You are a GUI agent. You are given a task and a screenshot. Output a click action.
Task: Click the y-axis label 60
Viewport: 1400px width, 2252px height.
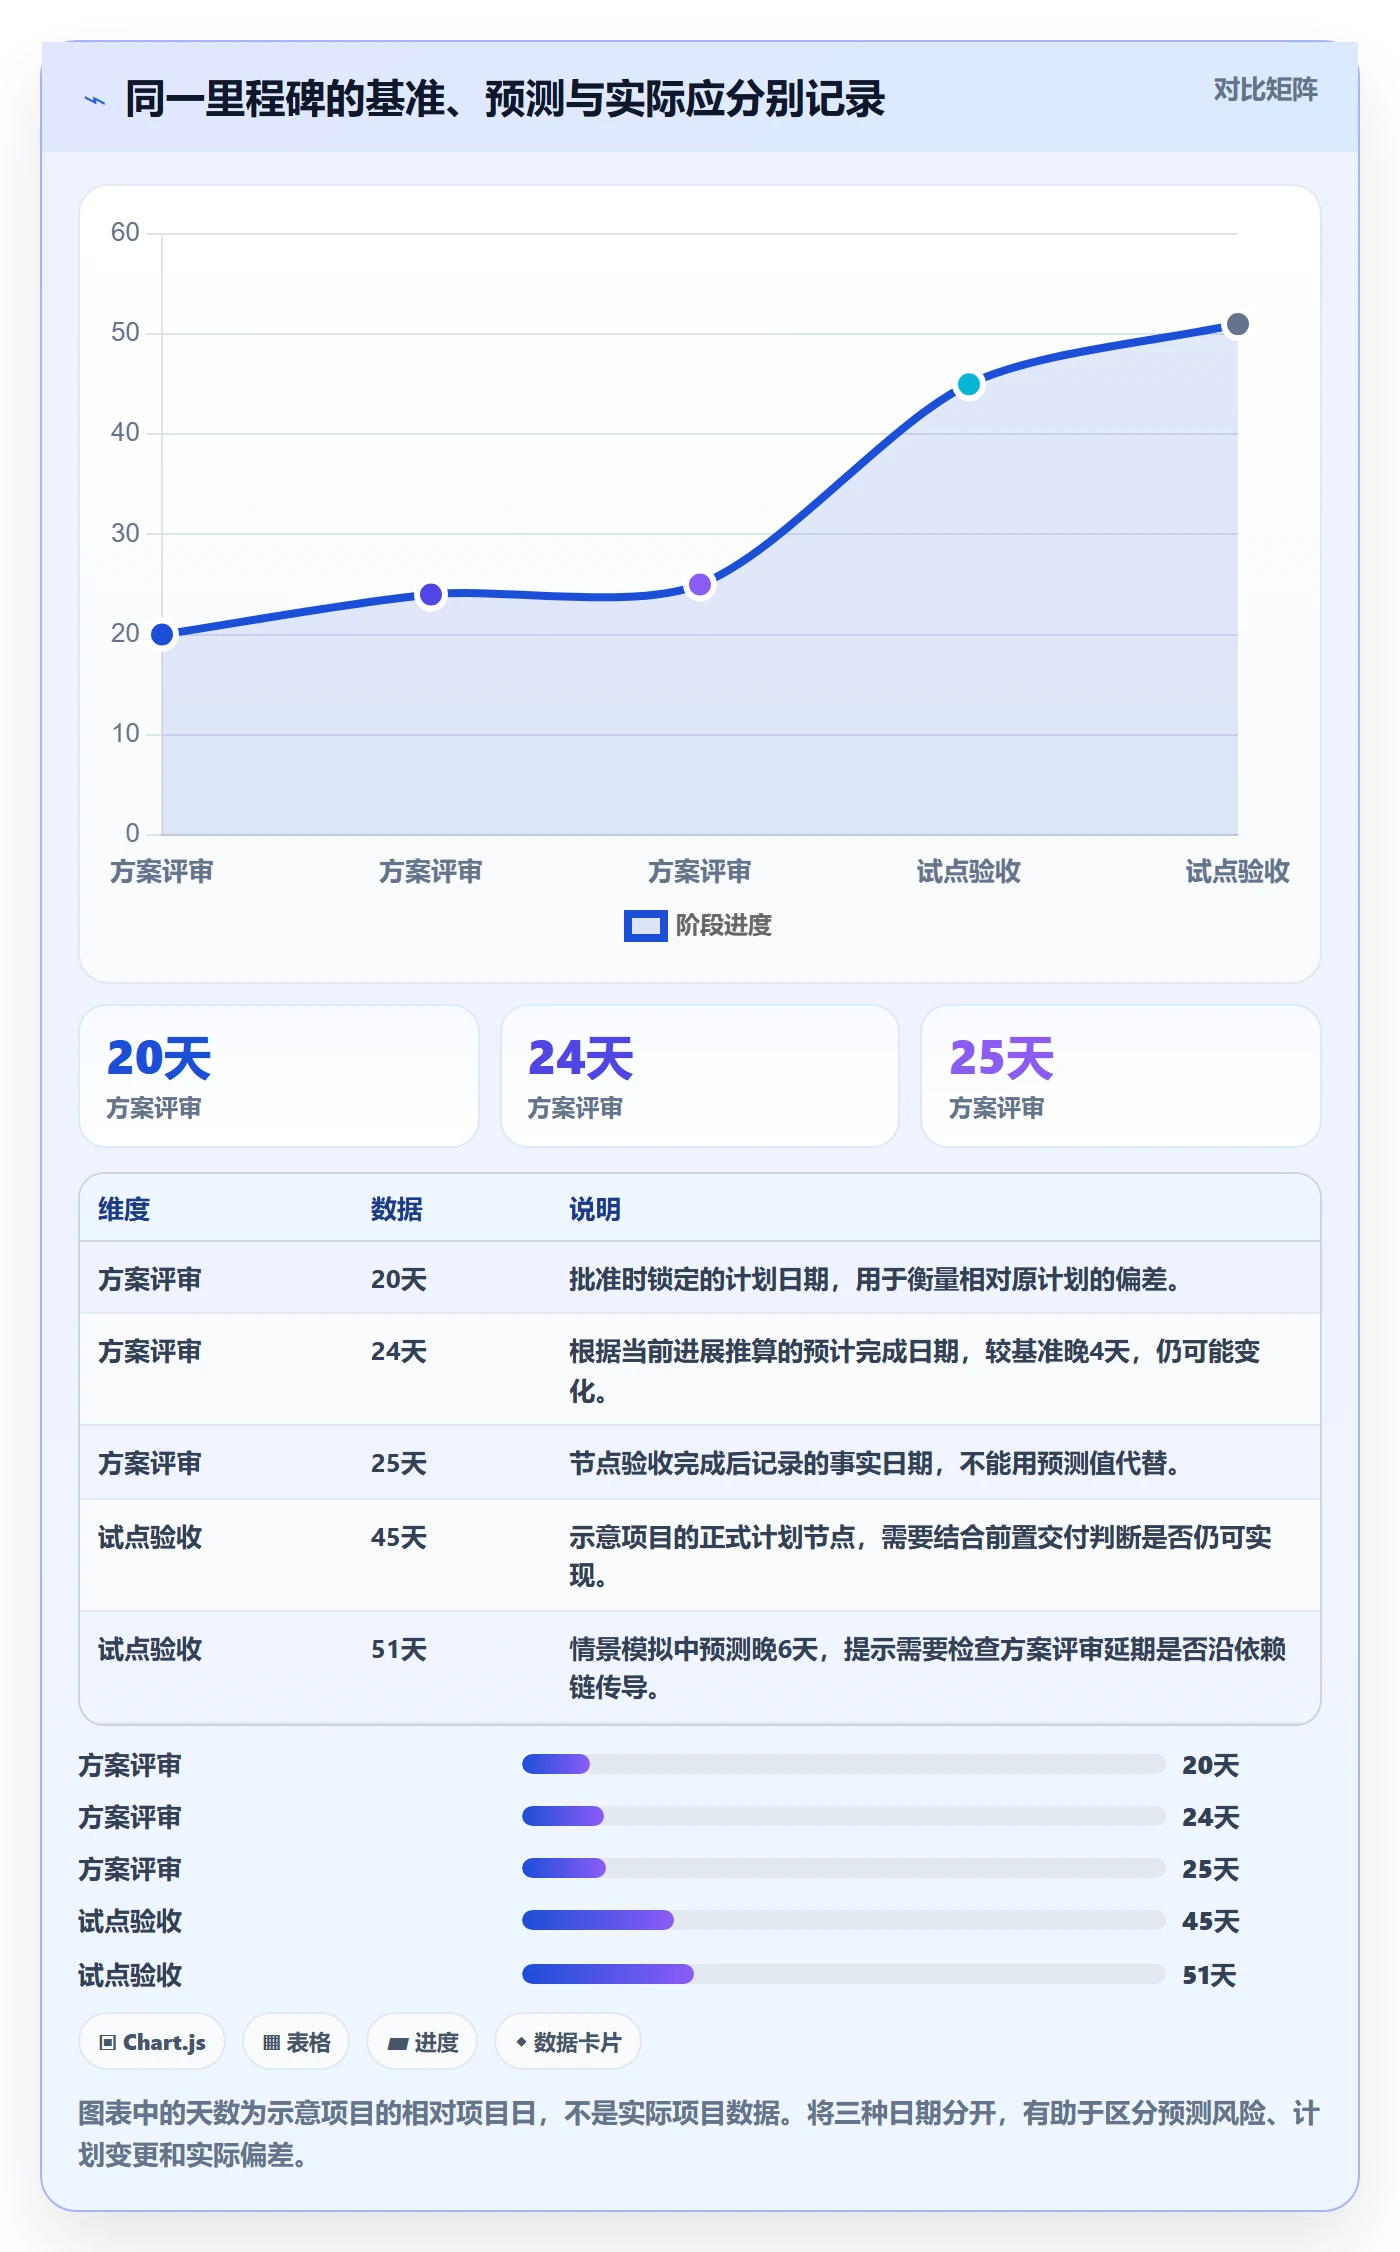click(125, 232)
